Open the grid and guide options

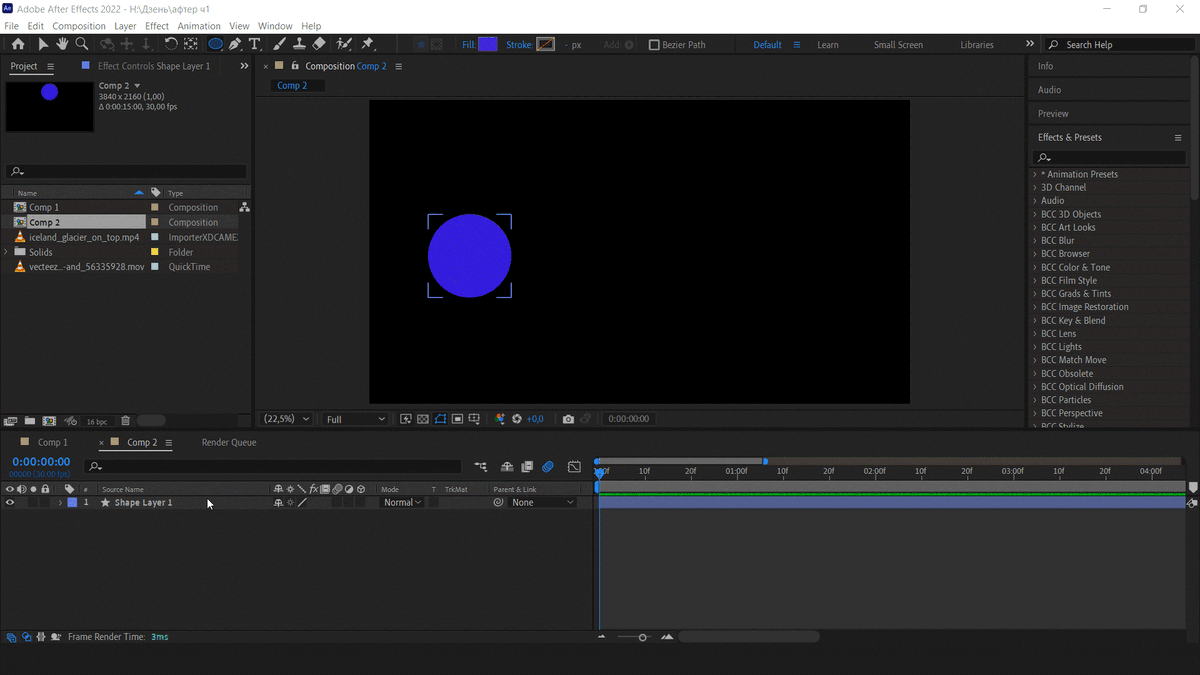pos(474,419)
